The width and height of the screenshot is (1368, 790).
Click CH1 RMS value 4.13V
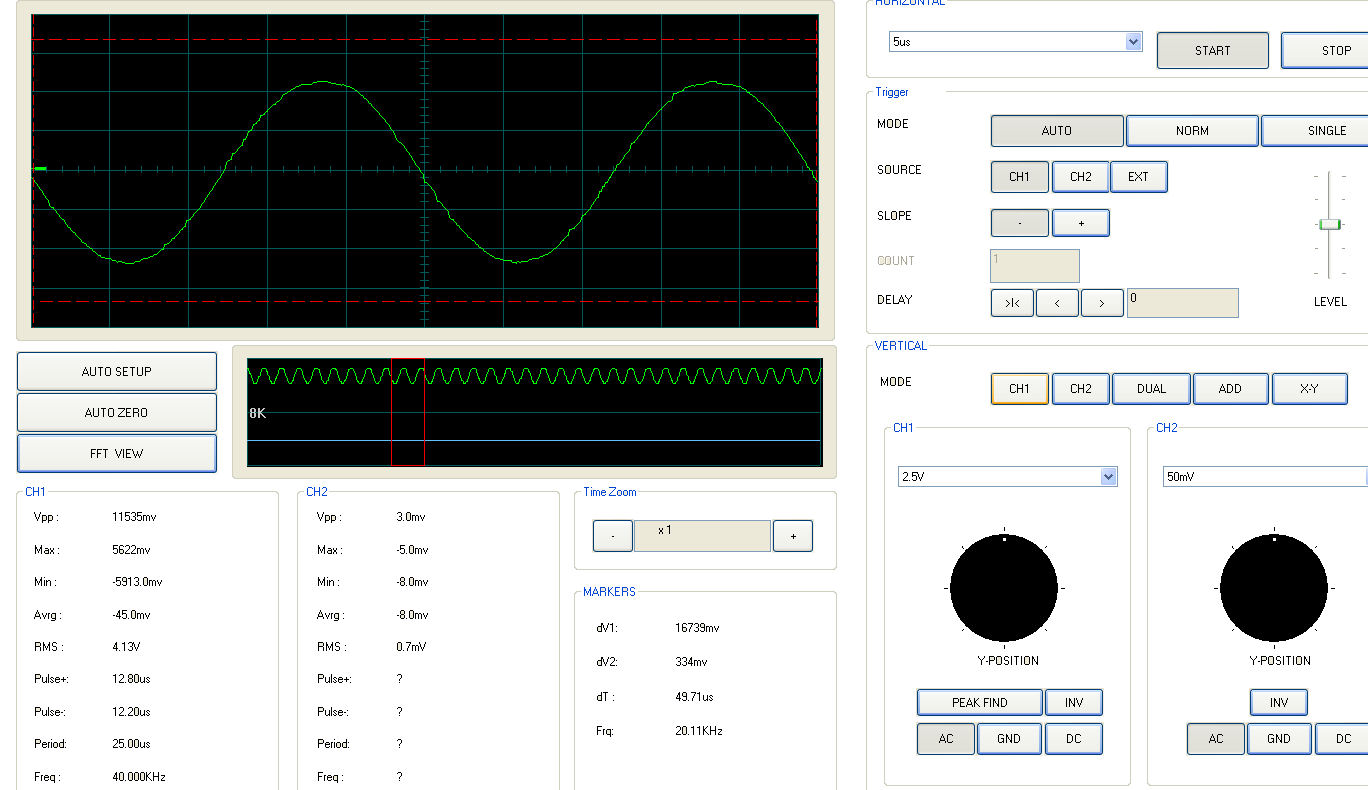126,647
